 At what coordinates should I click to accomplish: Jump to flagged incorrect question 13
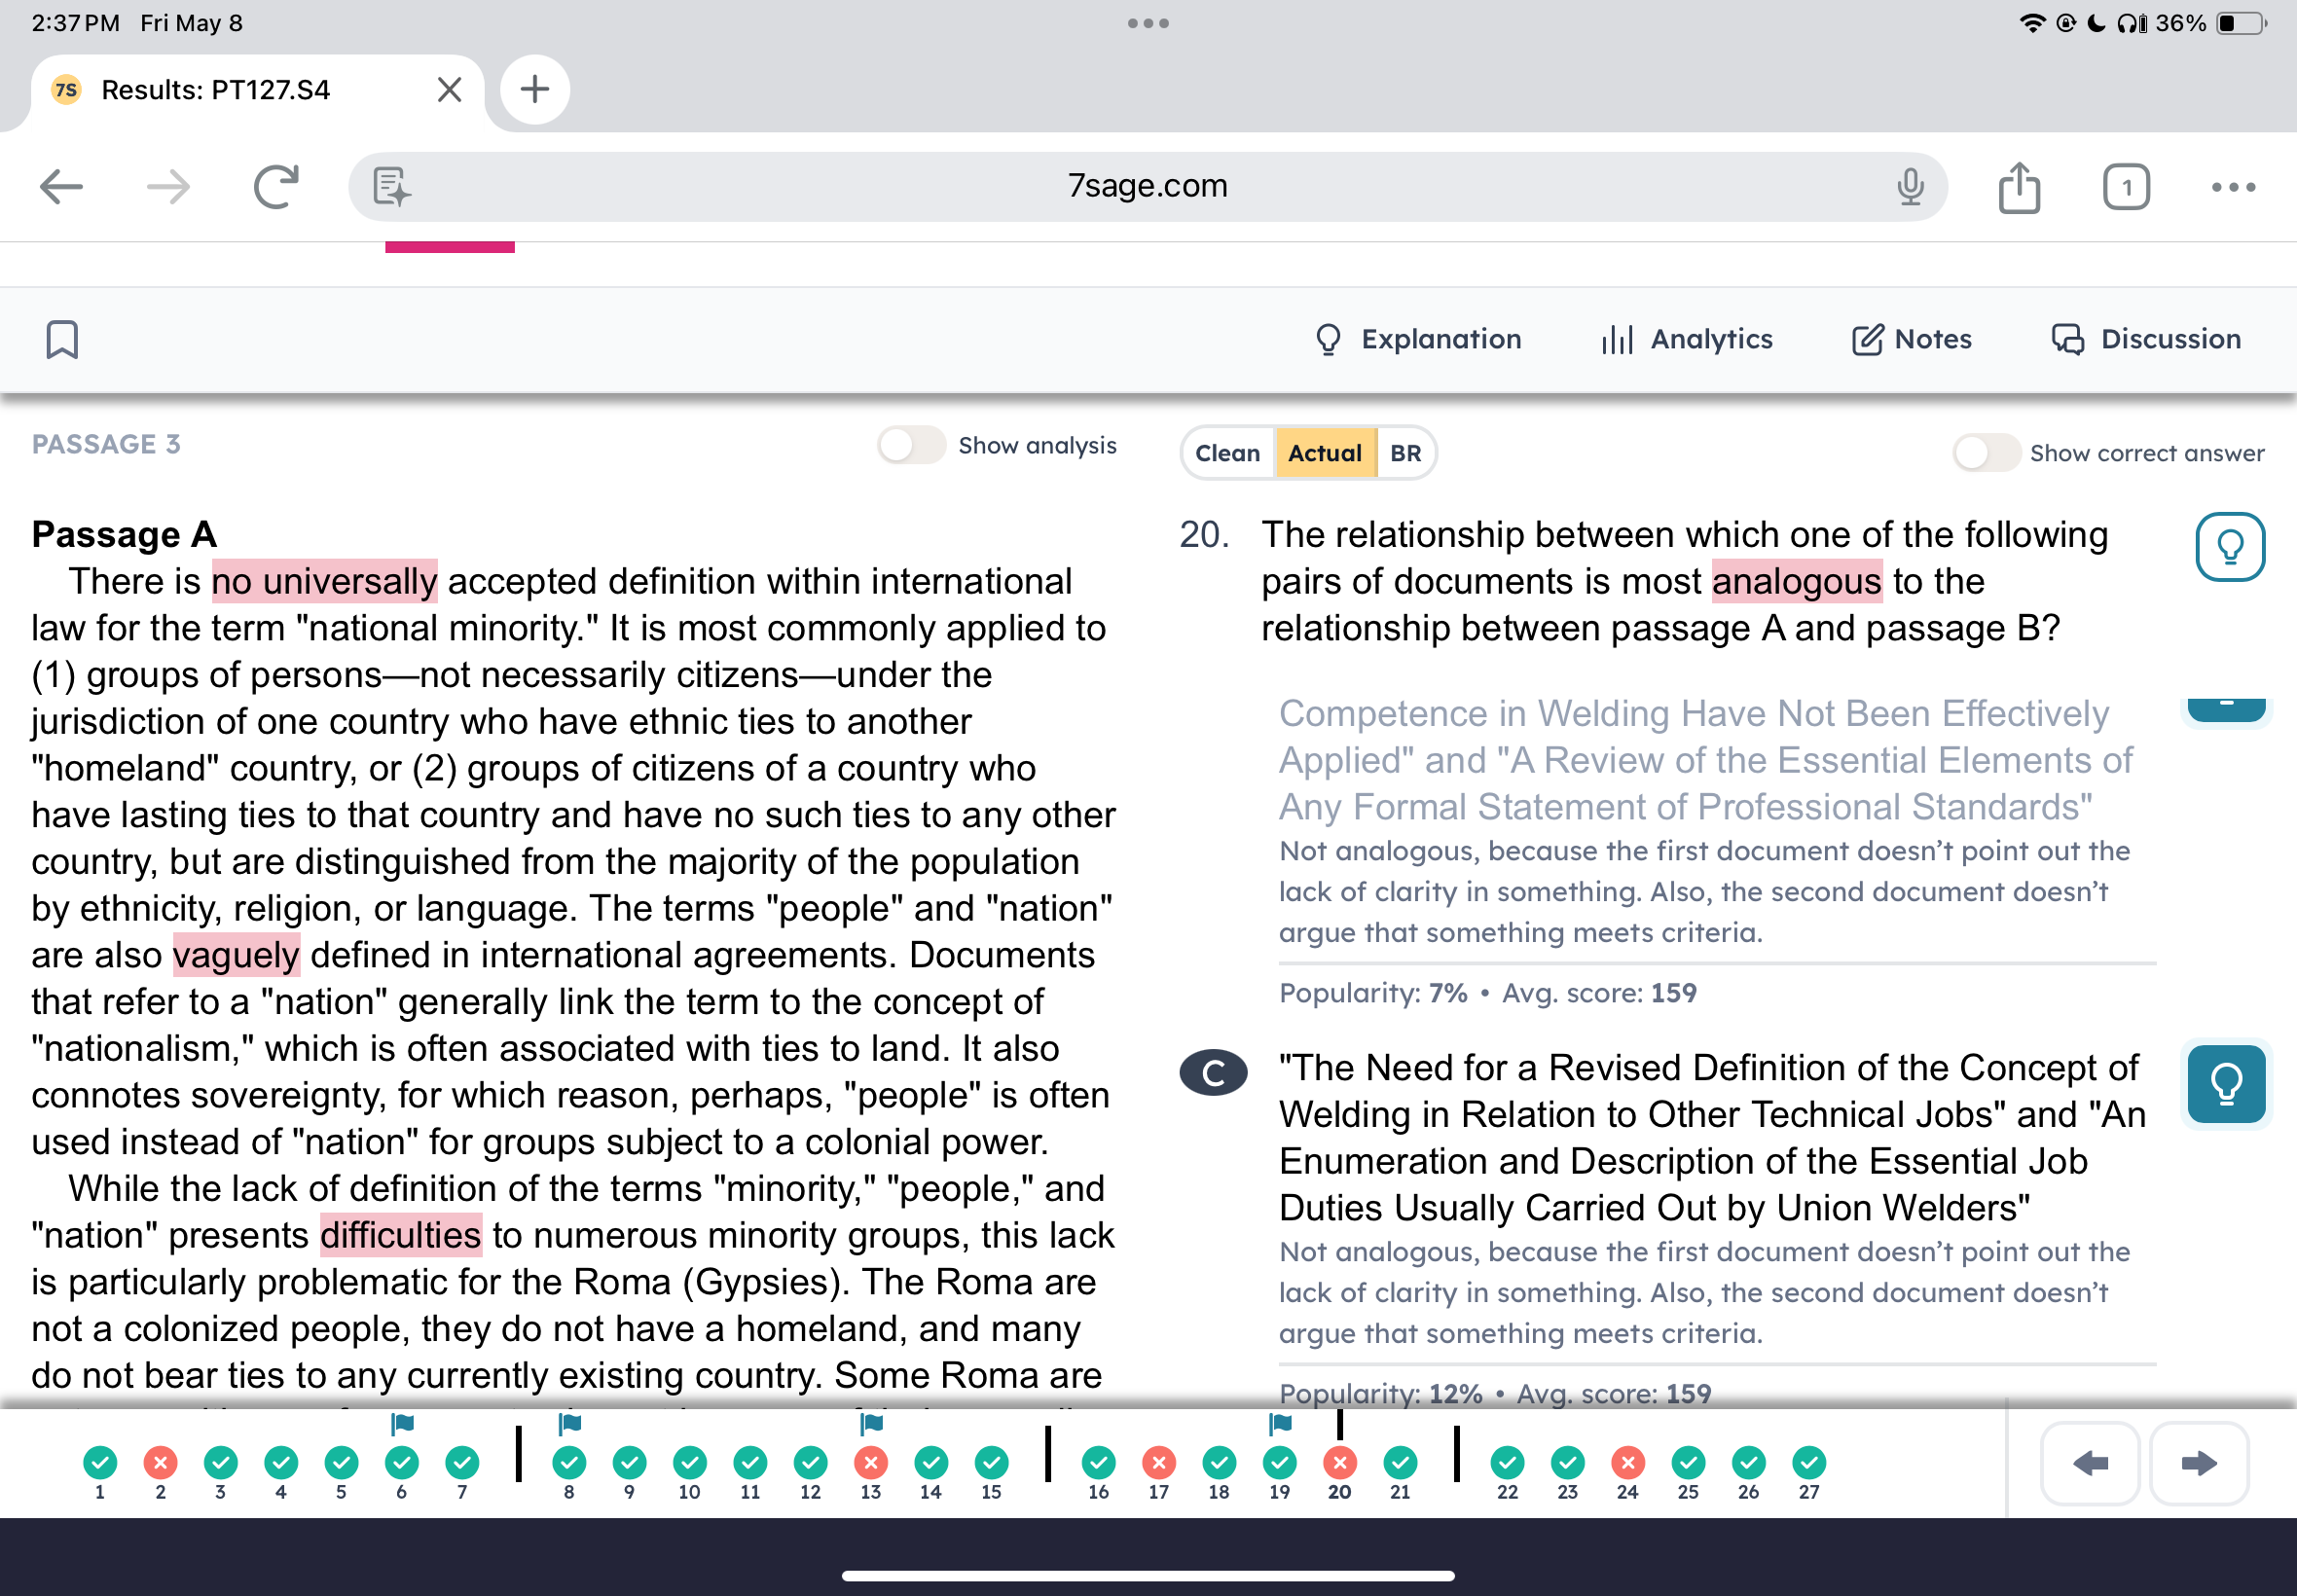(871, 1463)
